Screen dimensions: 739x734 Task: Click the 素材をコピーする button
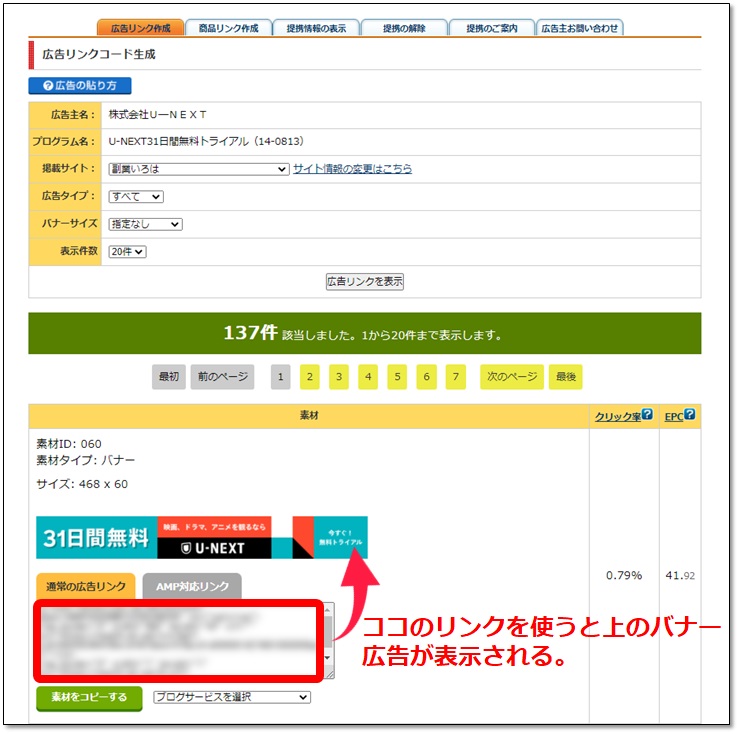tap(89, 698)
